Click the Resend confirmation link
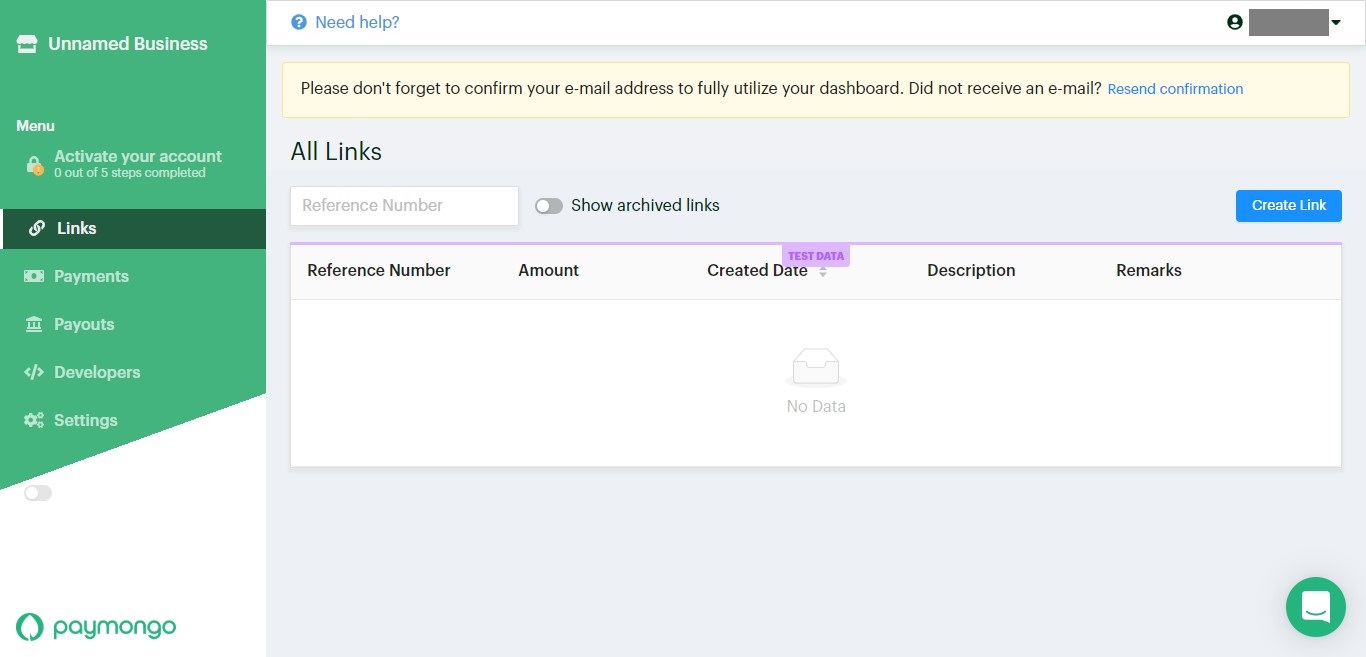Viewport: 1366px width, 657px height. coord(1175,89)
